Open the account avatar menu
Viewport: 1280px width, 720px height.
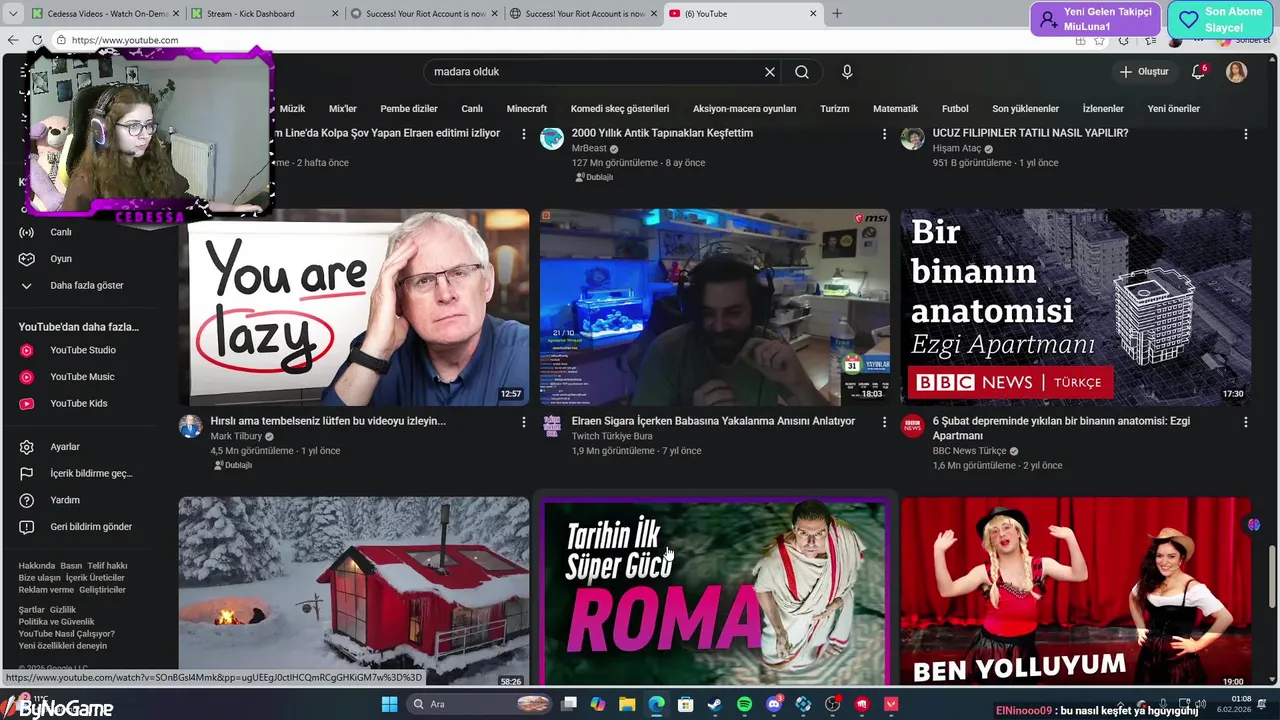[x=1237, y=72]
